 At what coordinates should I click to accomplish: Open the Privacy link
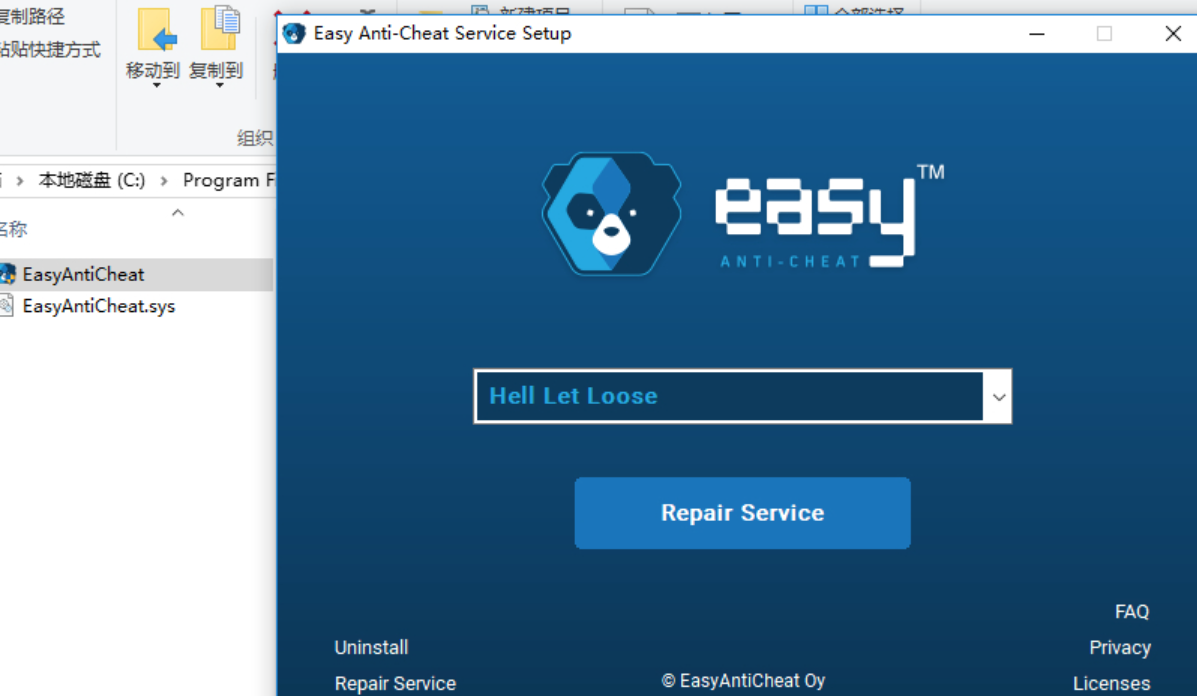1120,647
